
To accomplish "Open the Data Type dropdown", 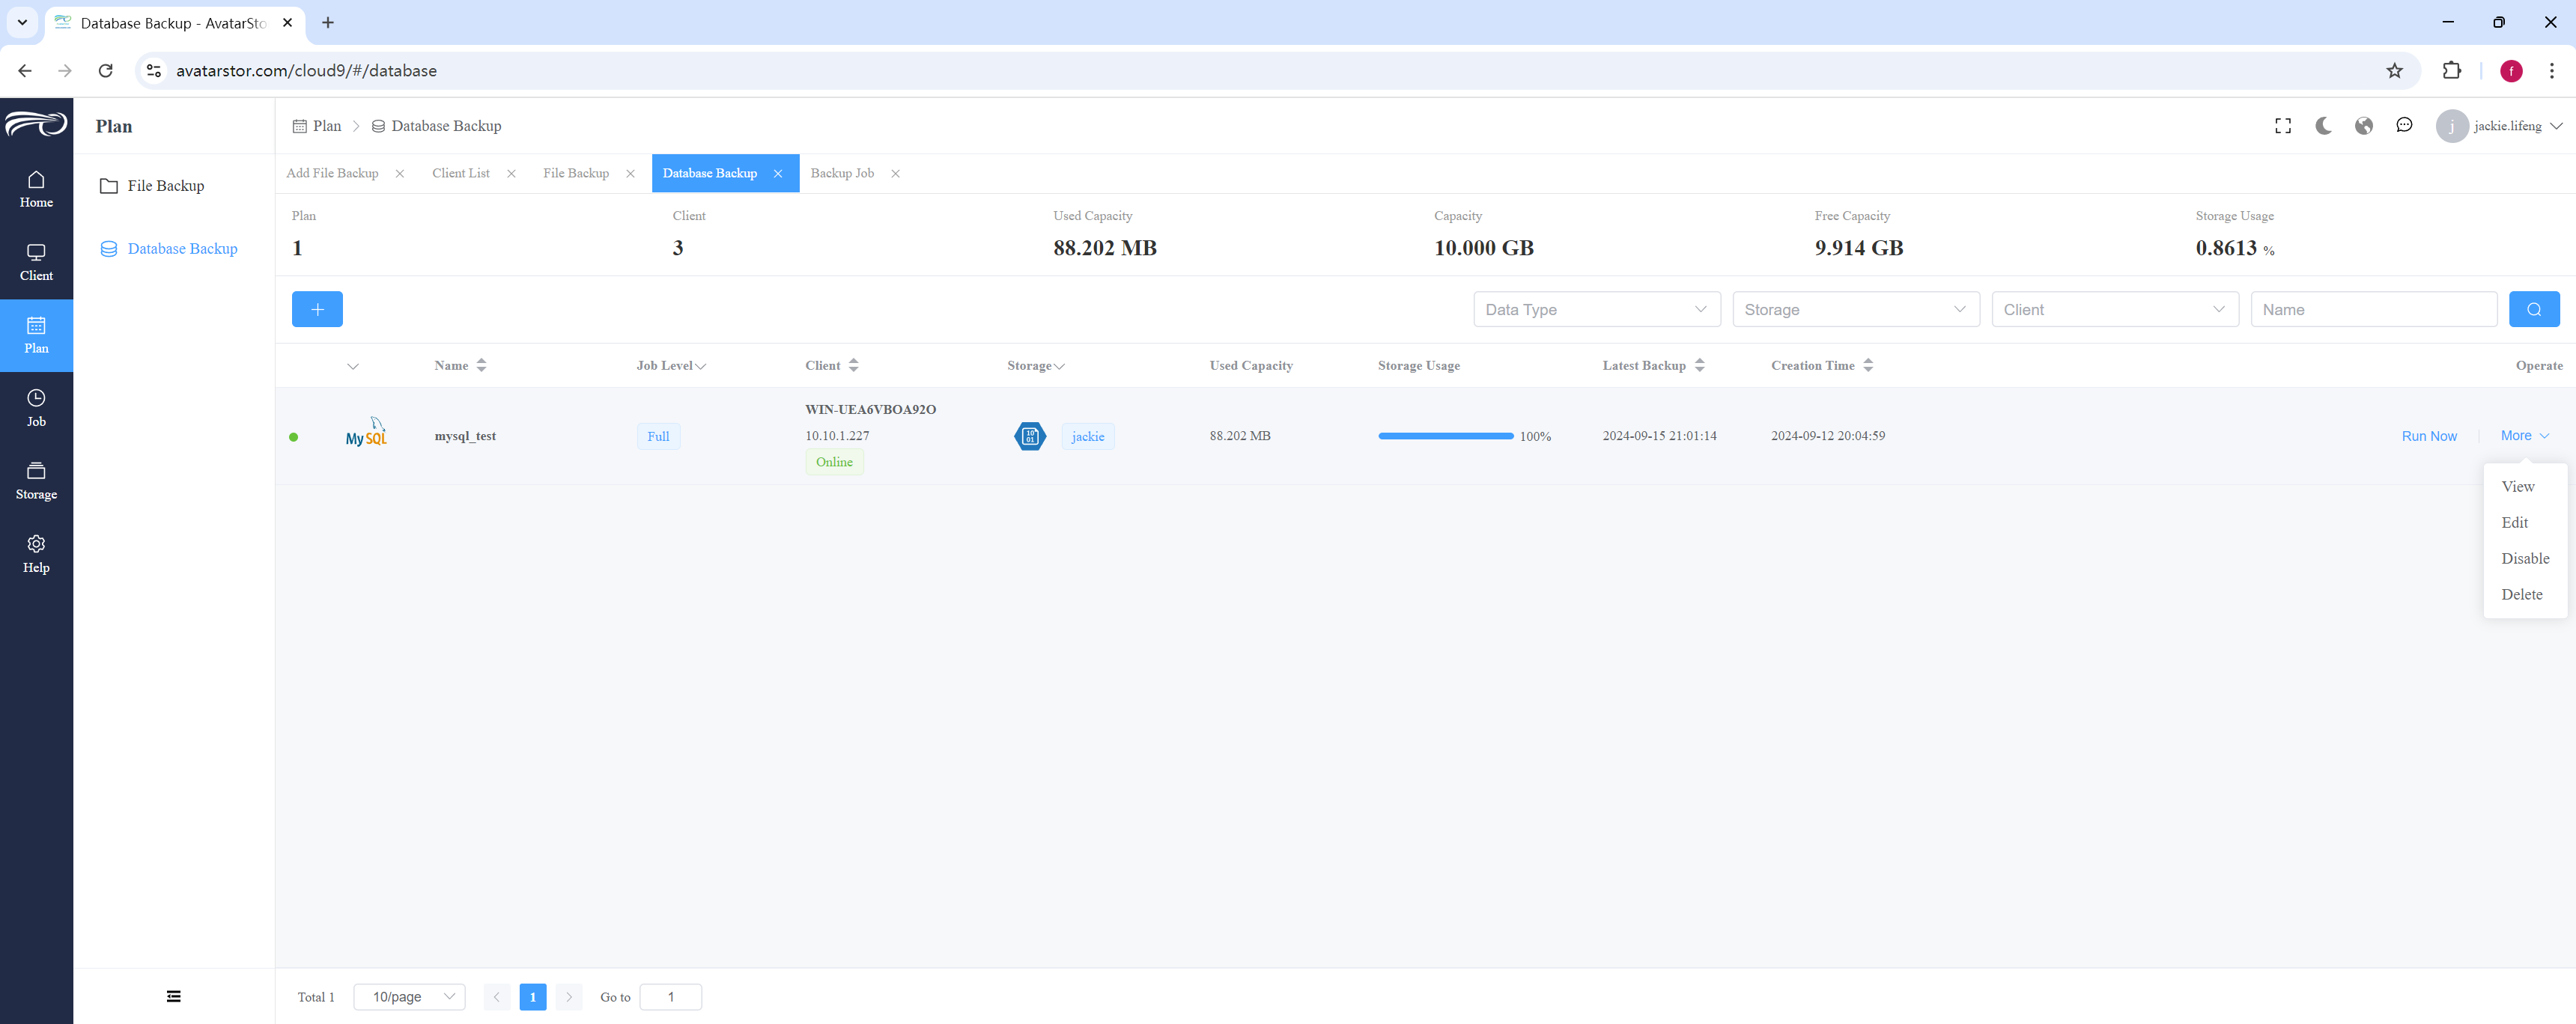I will point(1596,309).
